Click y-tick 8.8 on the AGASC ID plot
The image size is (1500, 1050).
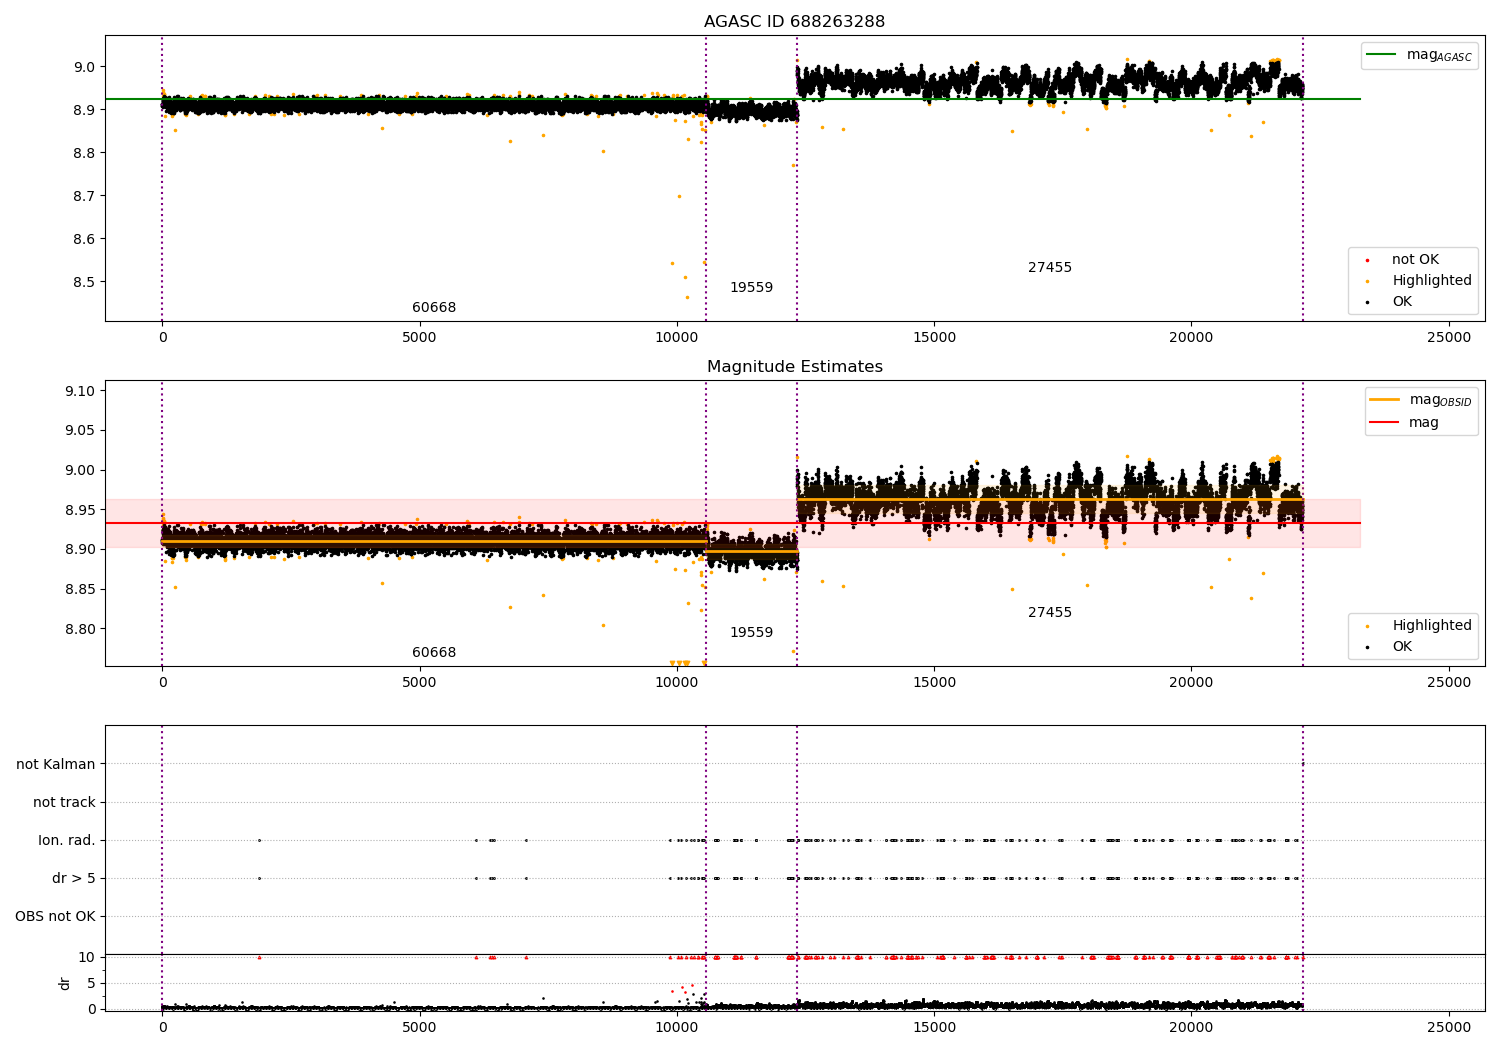84,153
